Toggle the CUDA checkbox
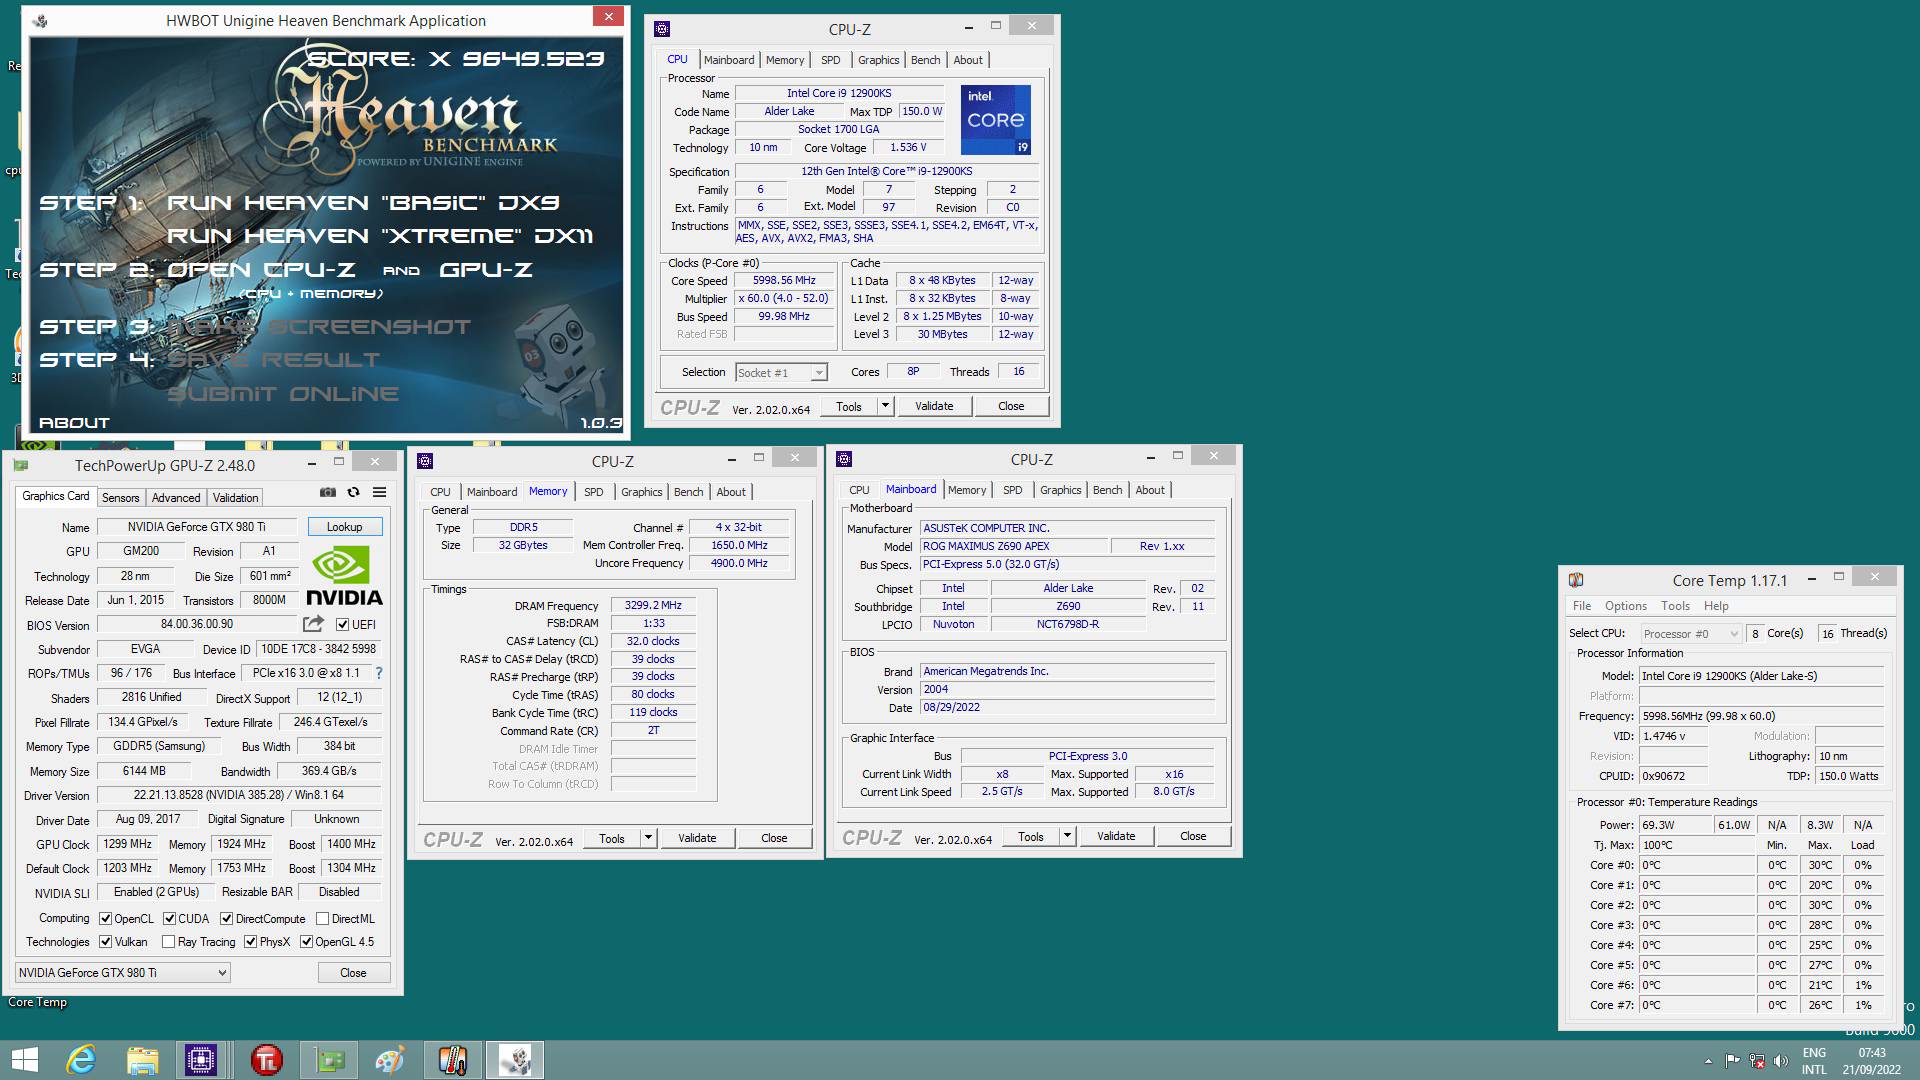Screen dimensions: 1920x1080 coord(169,919)
